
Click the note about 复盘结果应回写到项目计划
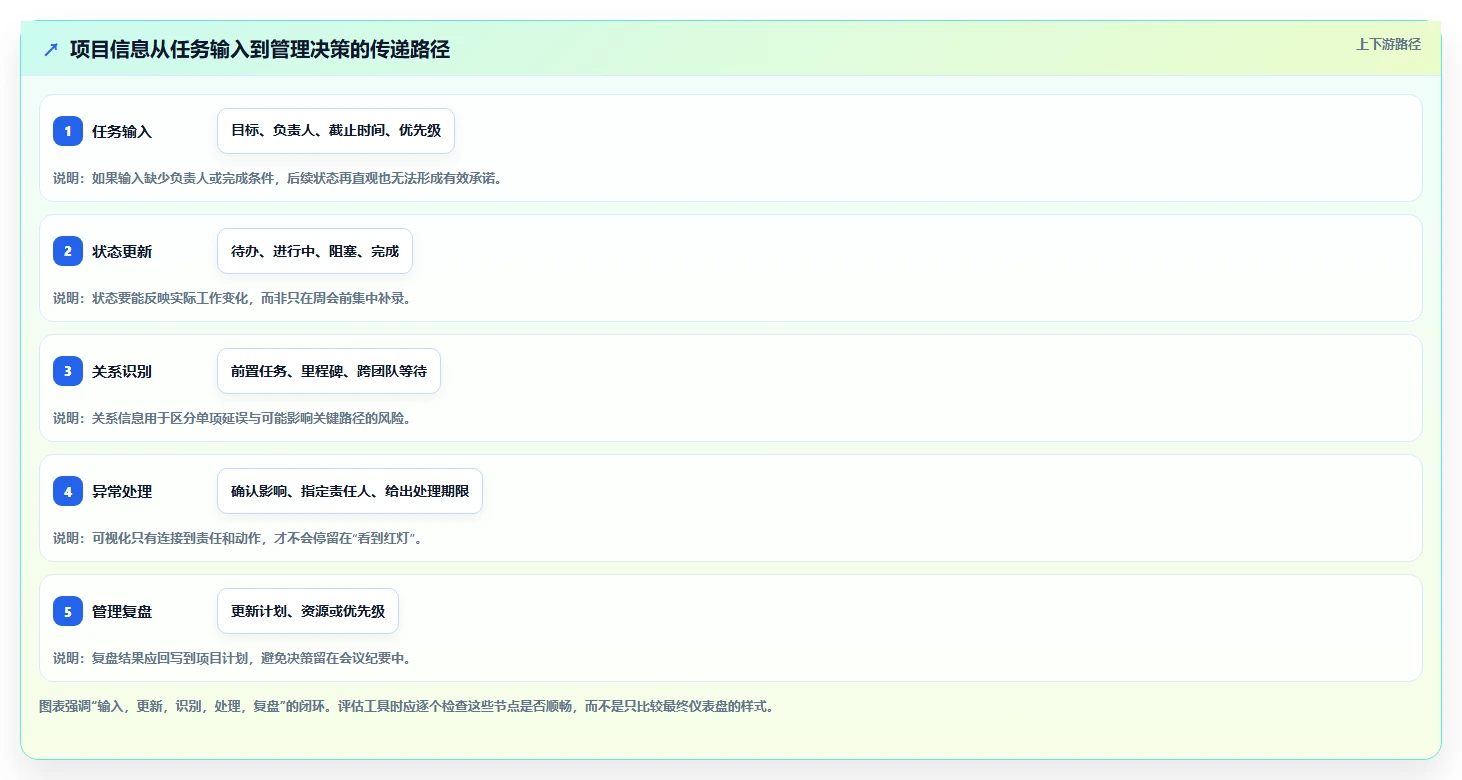click(x=232, y=658)
